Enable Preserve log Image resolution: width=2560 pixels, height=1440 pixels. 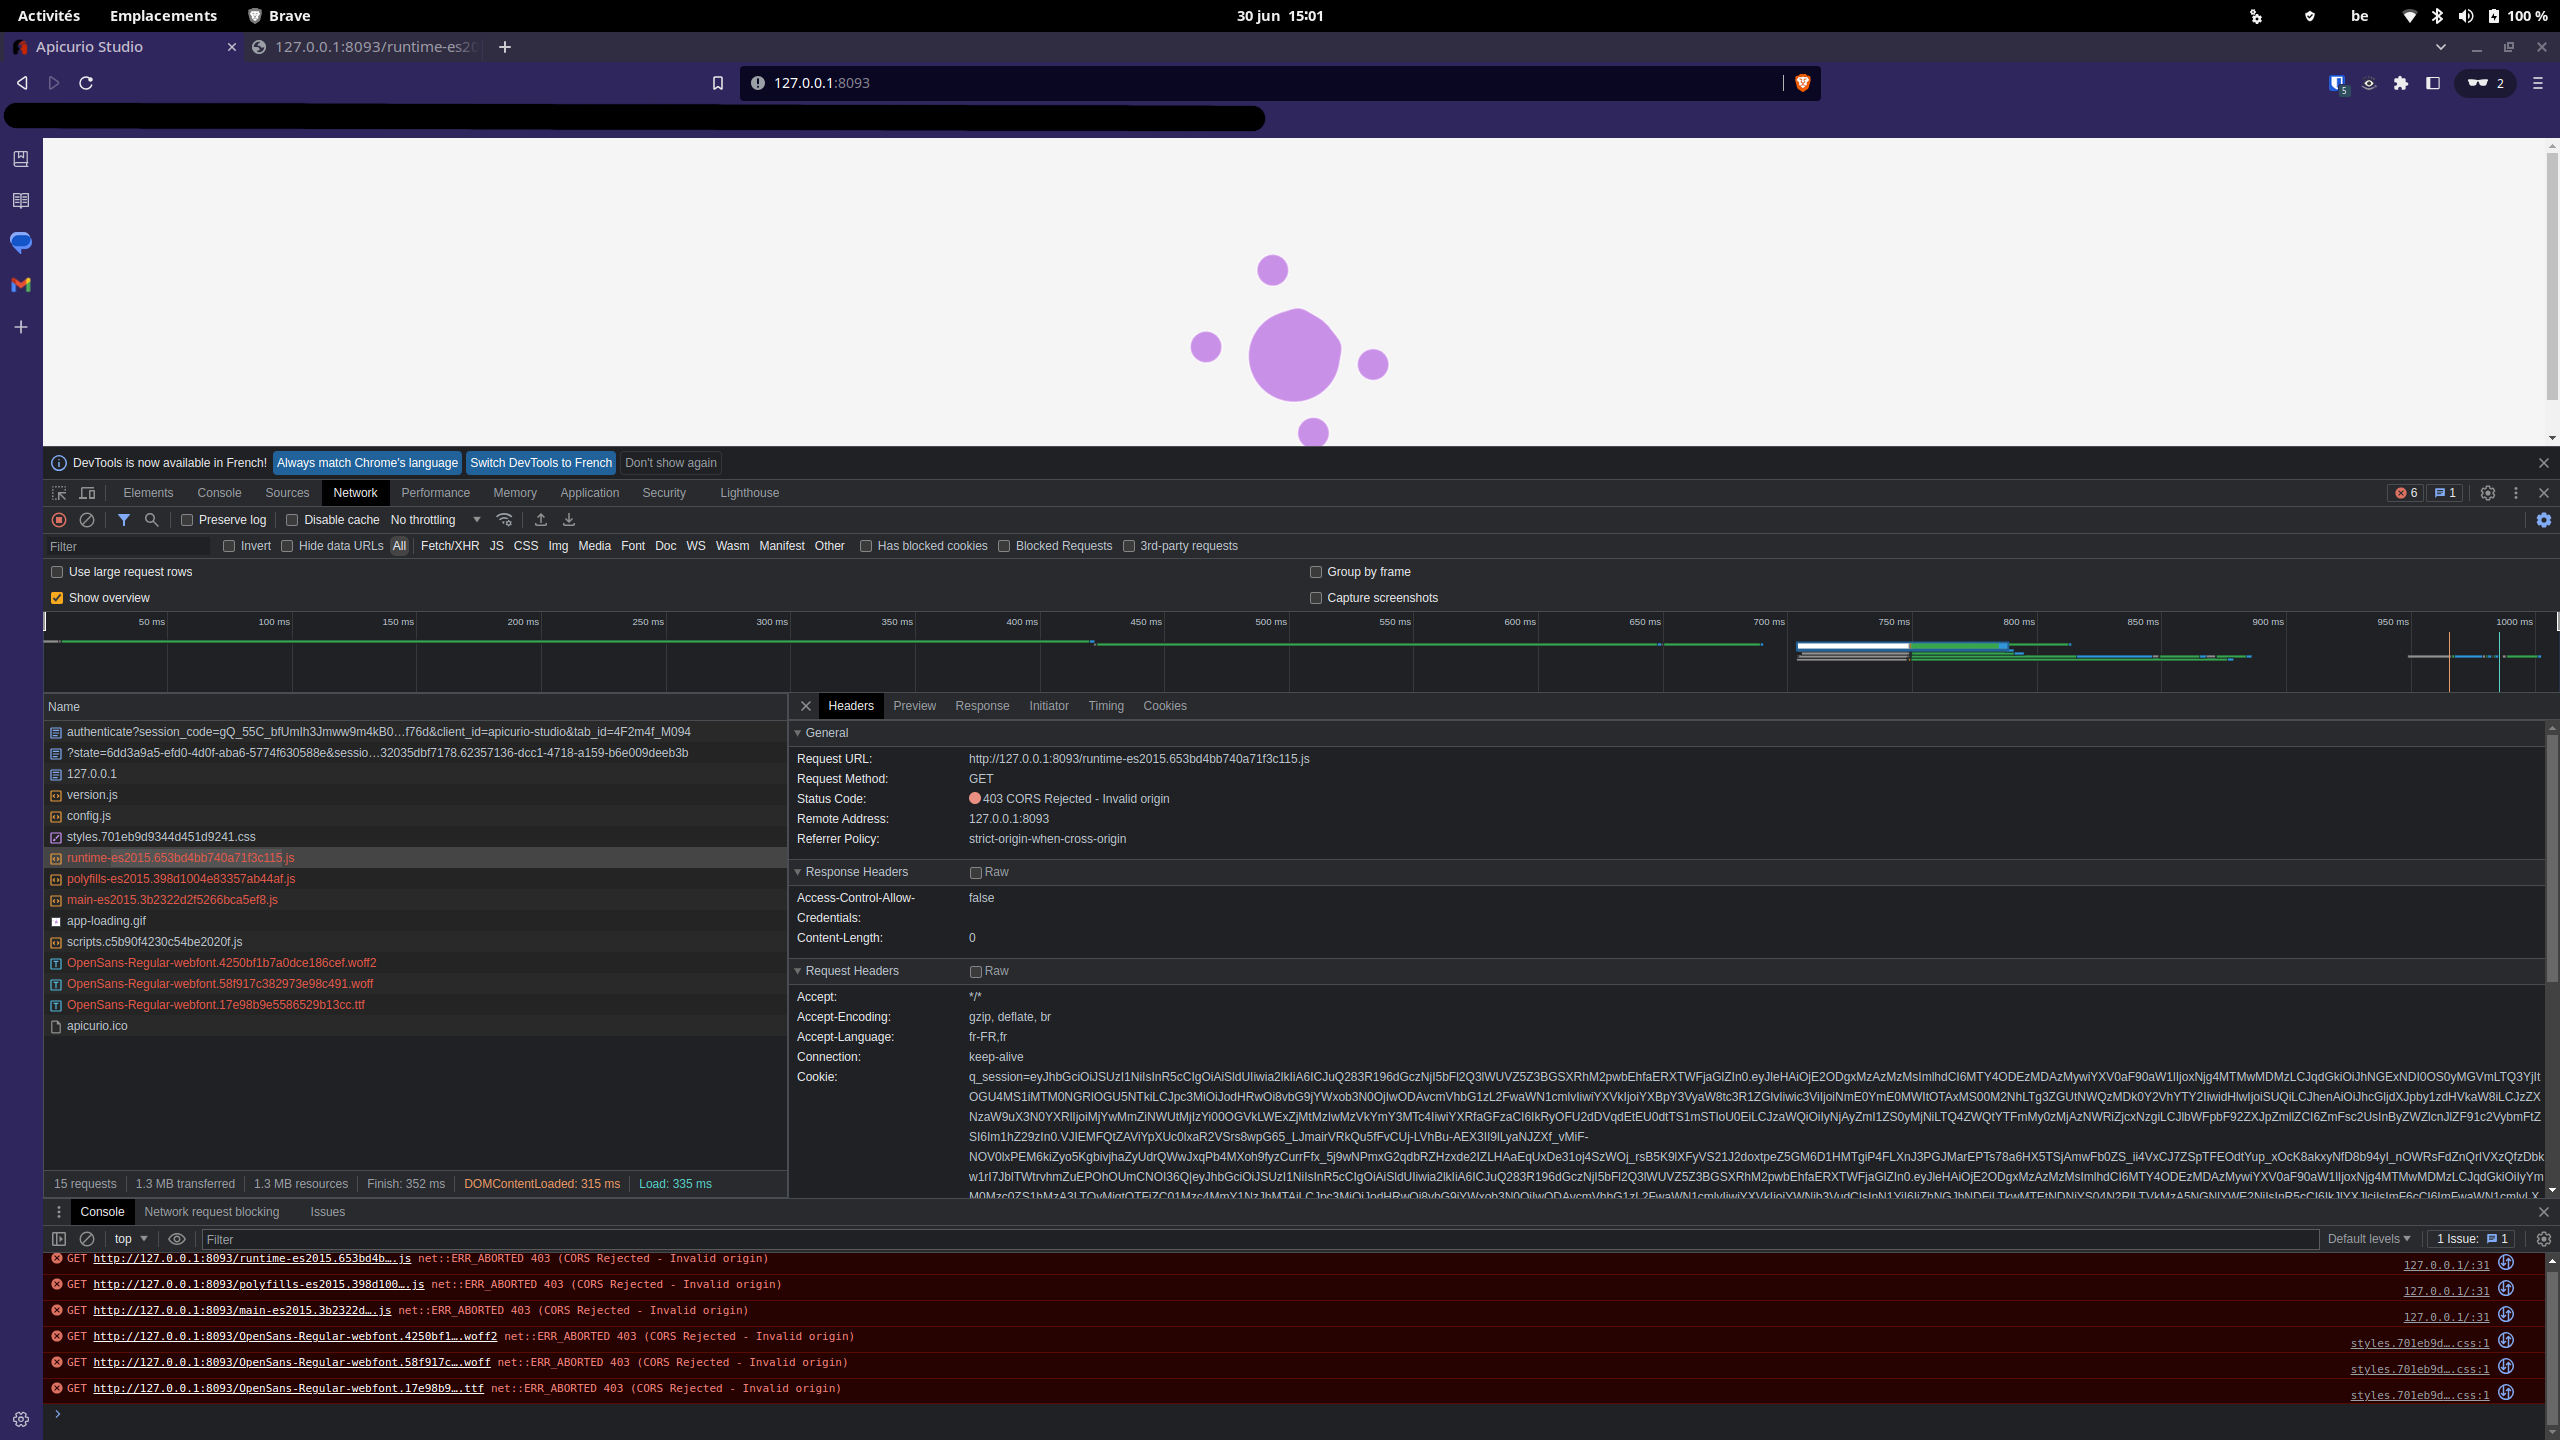coord(187,520)
